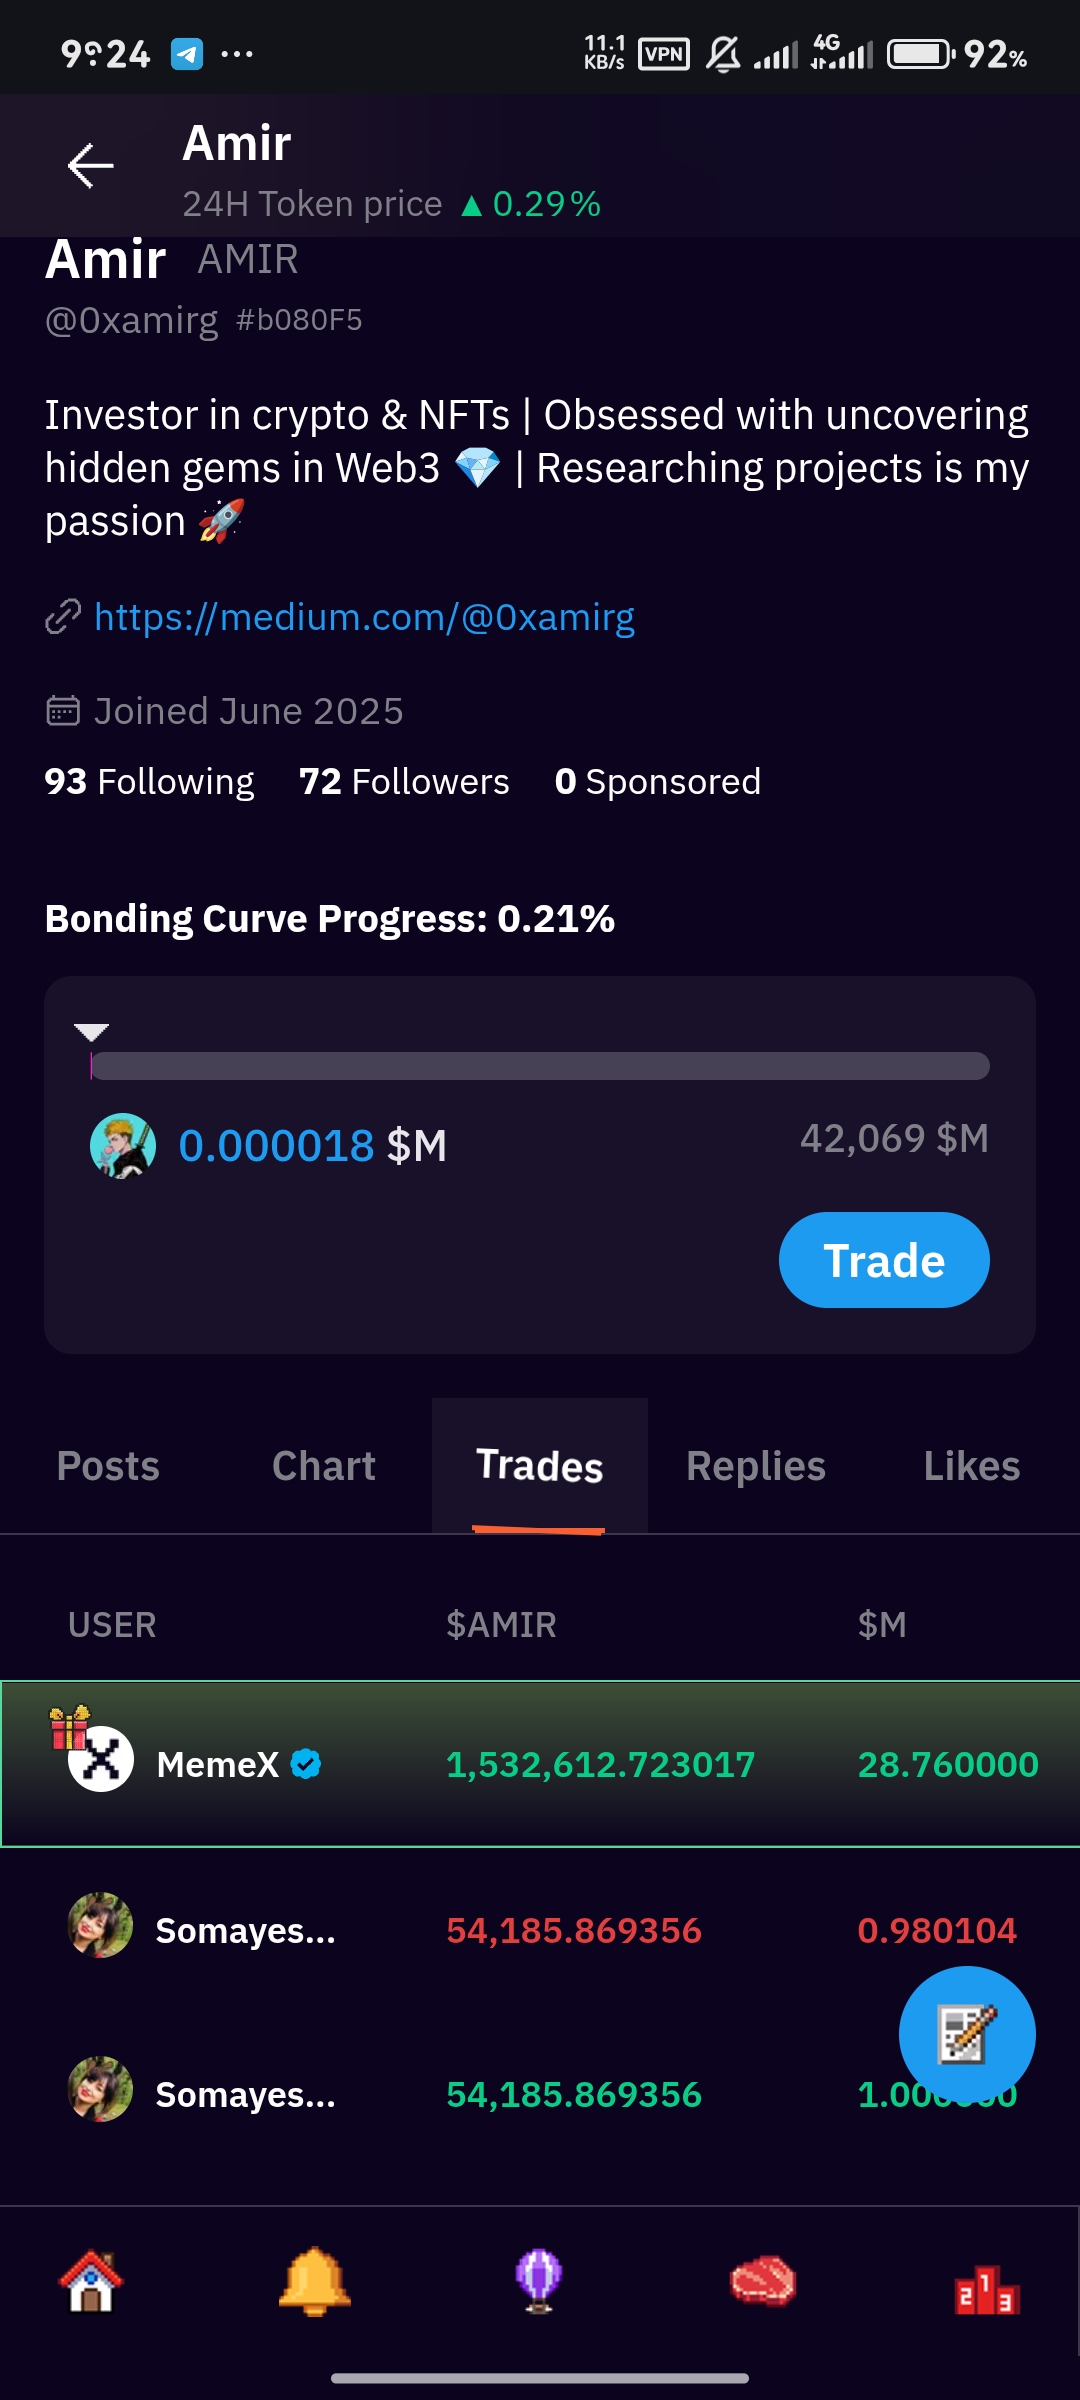The image size is (1080, 2400).
Task: Open the first Somayes... trade row avatar
Action: pyautogui.click(x=100, y=1925)
